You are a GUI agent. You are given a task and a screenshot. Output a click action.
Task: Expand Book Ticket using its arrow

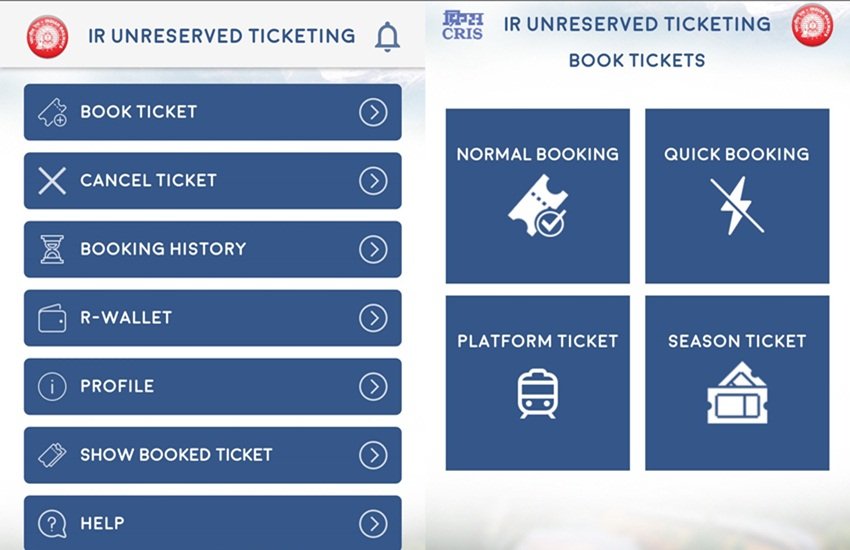pos(373,112)
